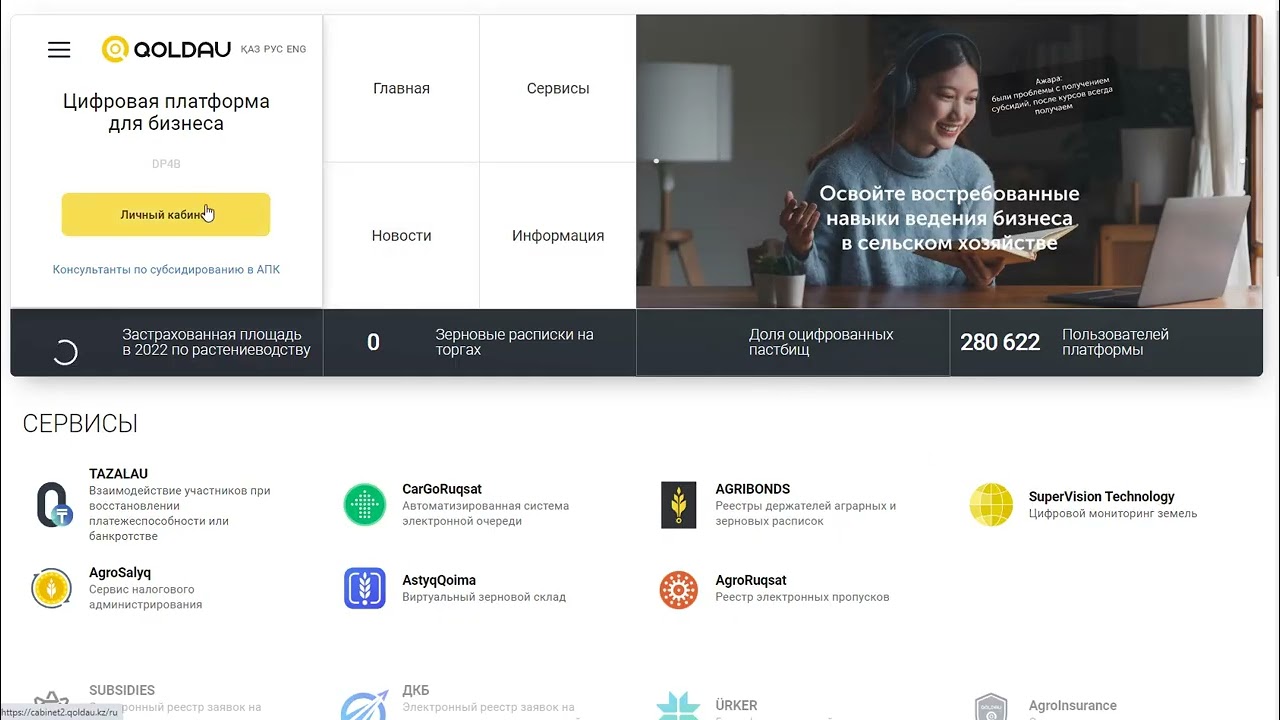This screenshot has height=720, width=1280.
Task: Open Консультанты по субсидированию в АПК link
Action: tap(166, 270)
